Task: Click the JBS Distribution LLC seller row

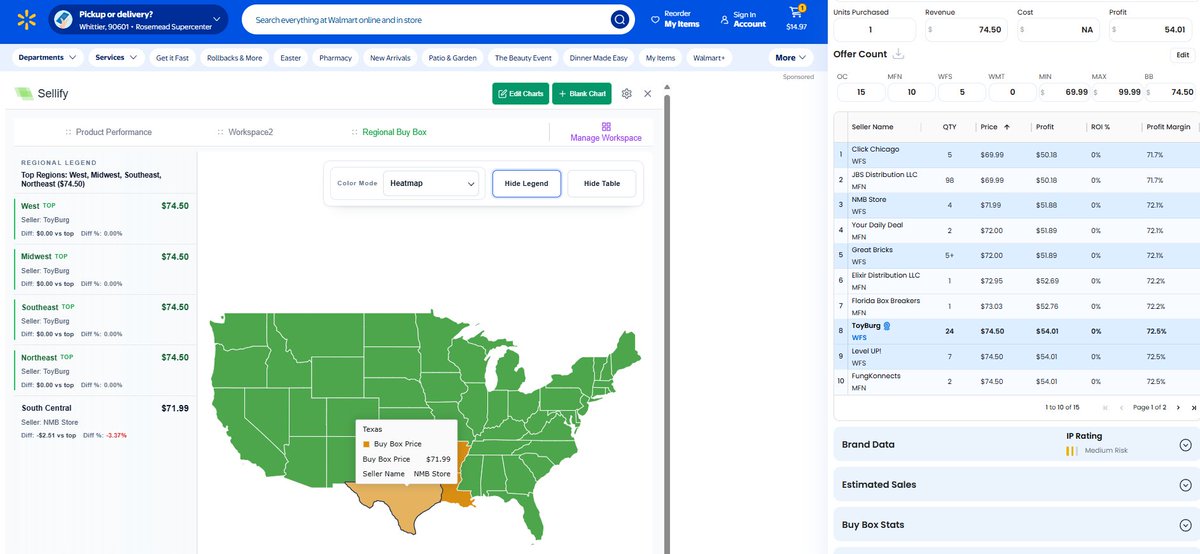Action: [x=1017, y=180]
